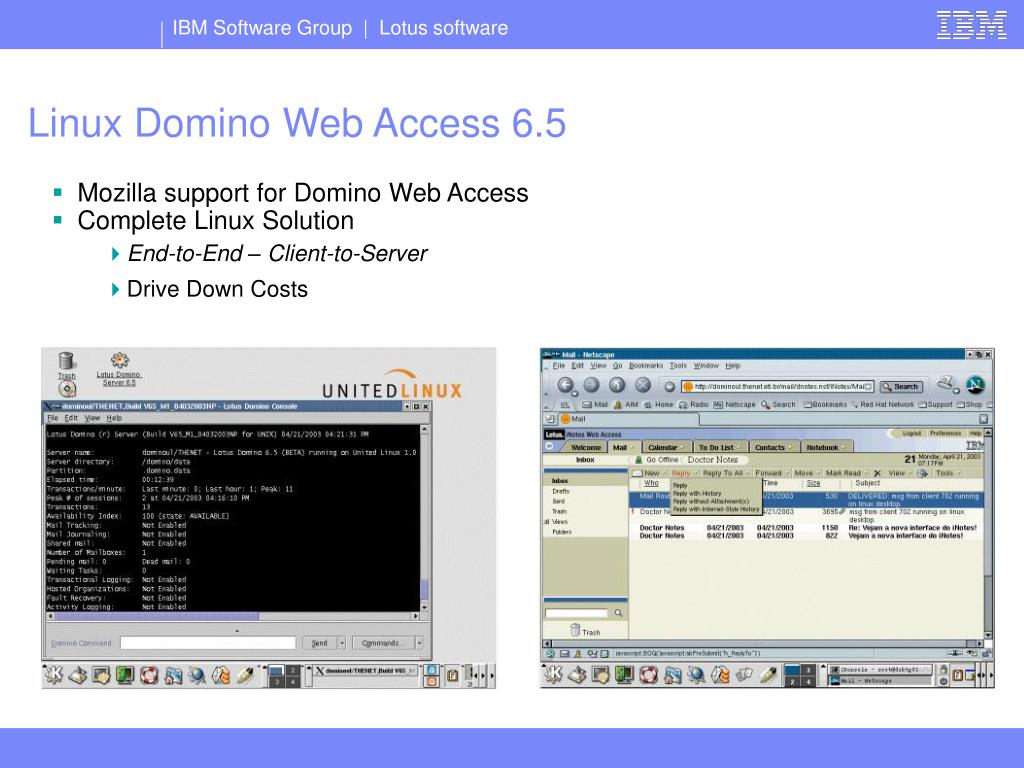Open the terminal monitor icon in left panel
Screen dimensions: 1024x768
pyautogui.click(x=125, y=675)
